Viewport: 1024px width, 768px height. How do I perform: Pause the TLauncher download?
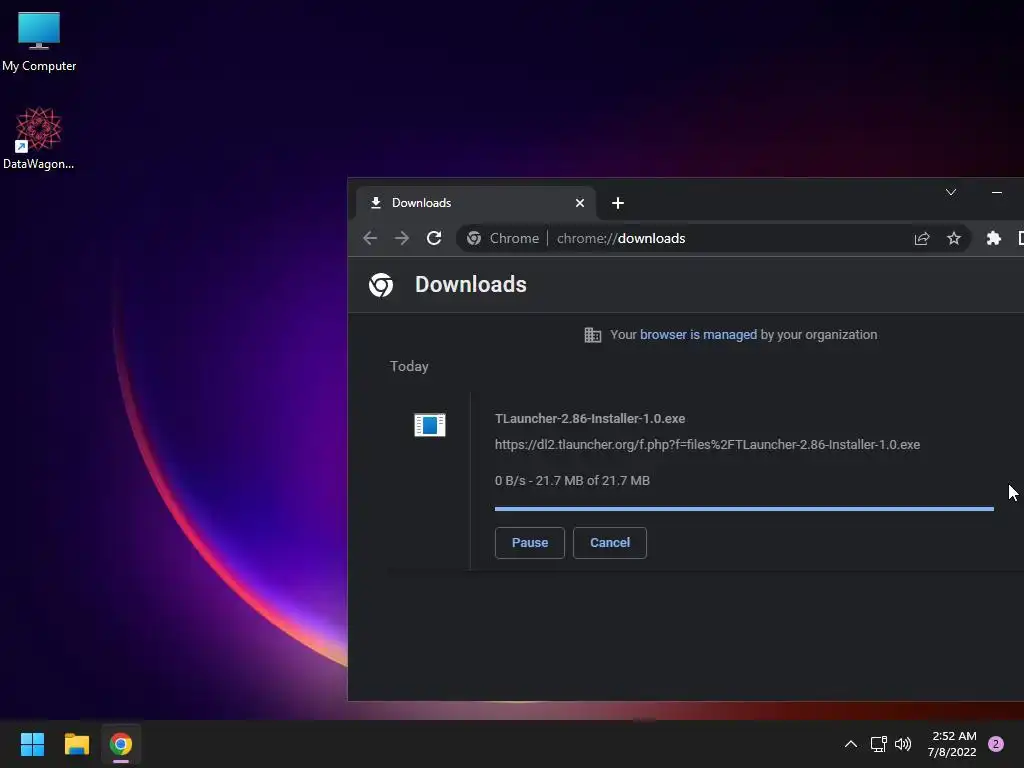pos(530,543)
